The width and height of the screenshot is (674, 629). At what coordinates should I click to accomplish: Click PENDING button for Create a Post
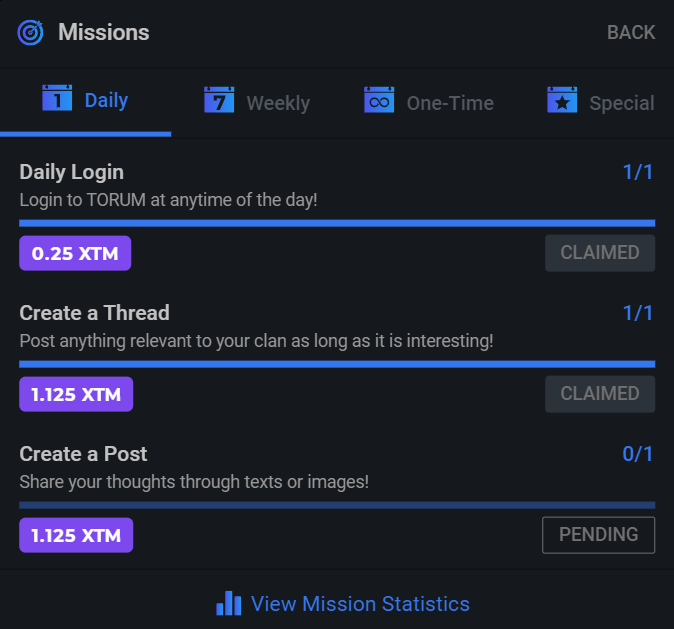click(598, 535)
